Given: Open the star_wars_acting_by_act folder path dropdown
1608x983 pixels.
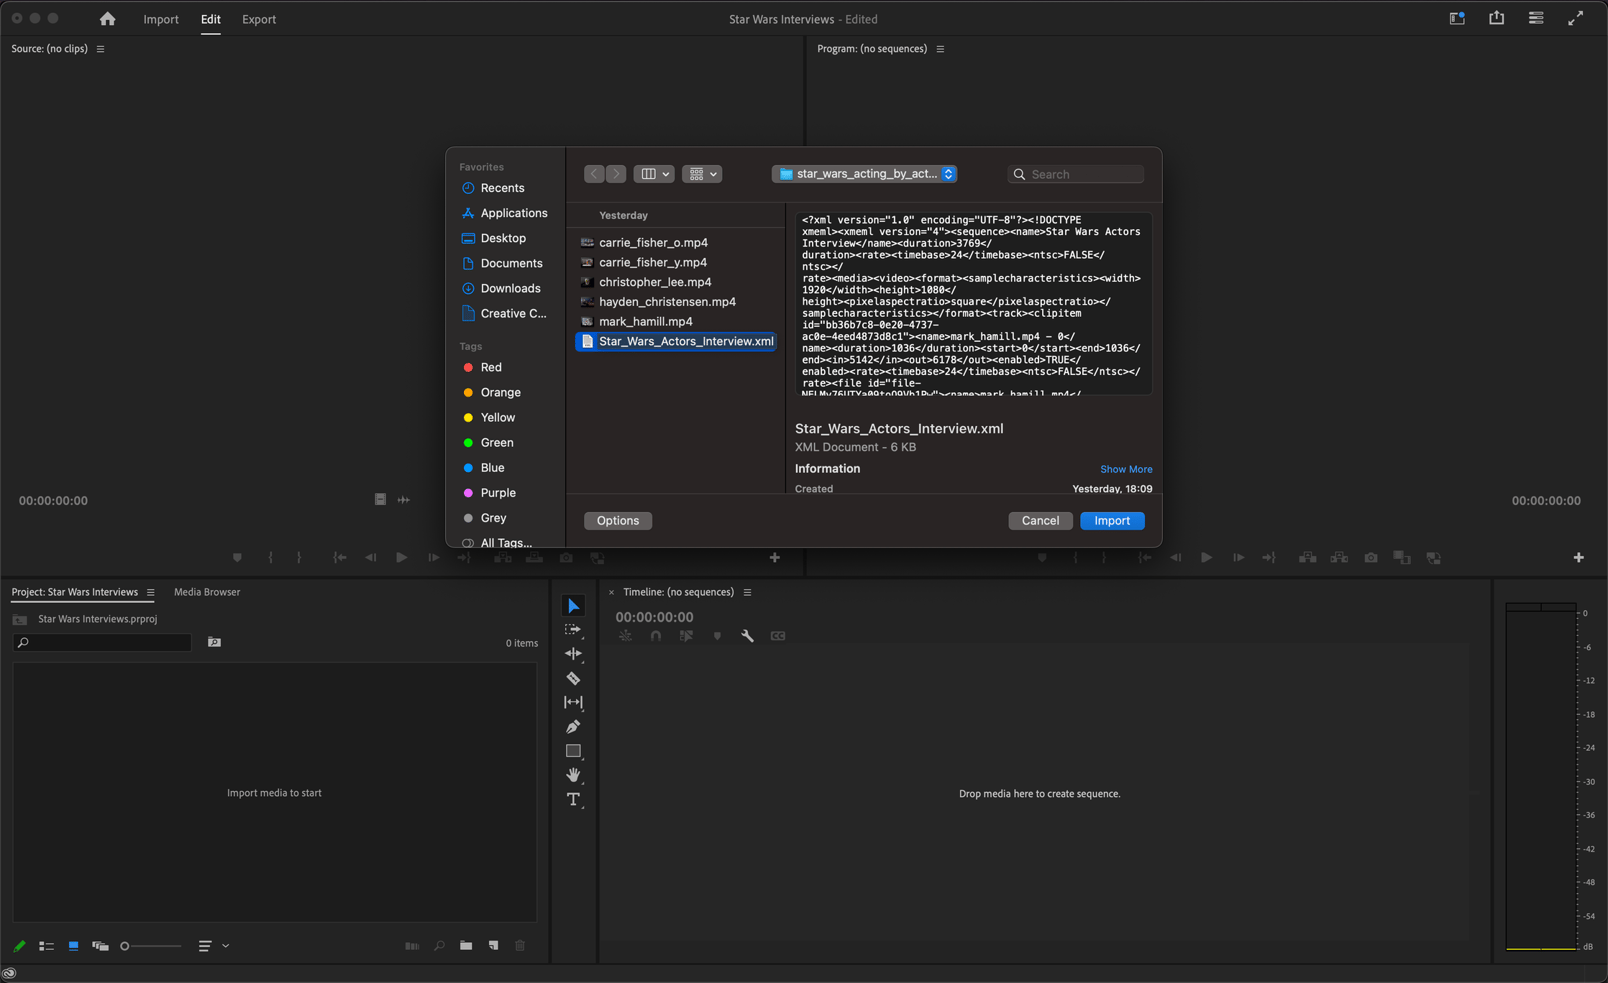Looking at the screenshot, I should pyautogui.click(x=864, y=173).
